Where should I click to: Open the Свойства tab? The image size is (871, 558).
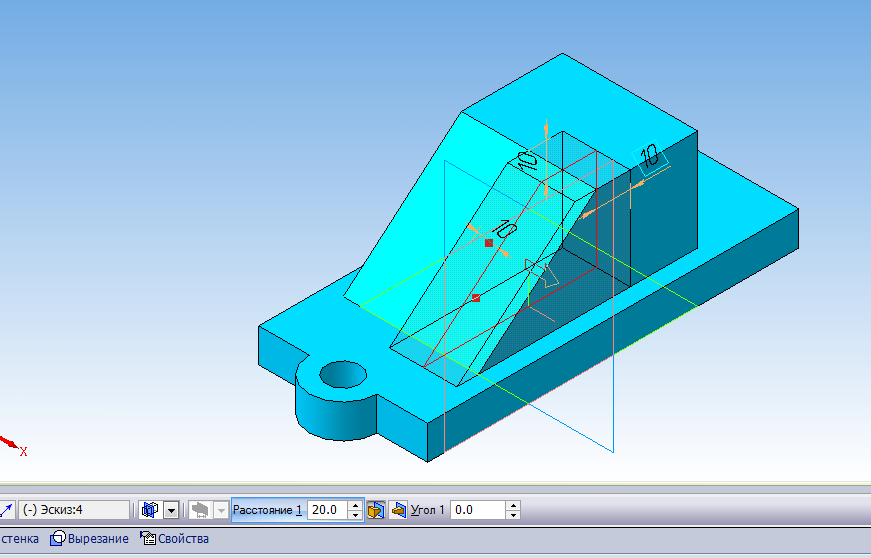[175, 539]
